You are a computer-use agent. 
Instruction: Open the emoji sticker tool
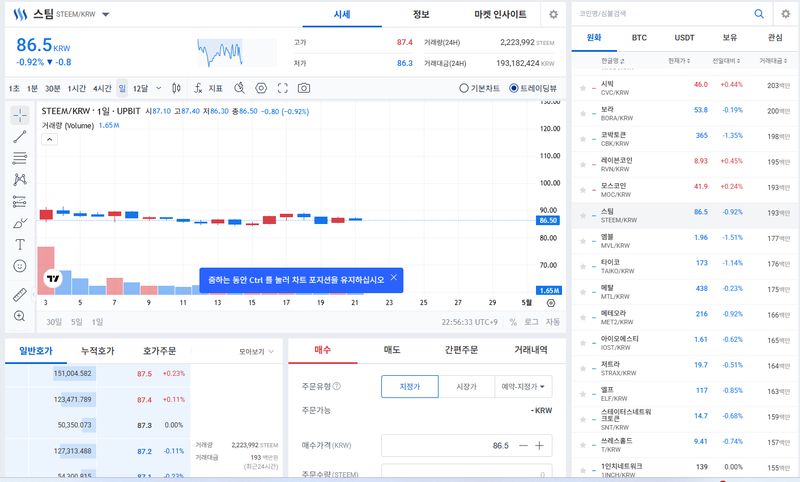pyautogui.click(x=20, y=266)
